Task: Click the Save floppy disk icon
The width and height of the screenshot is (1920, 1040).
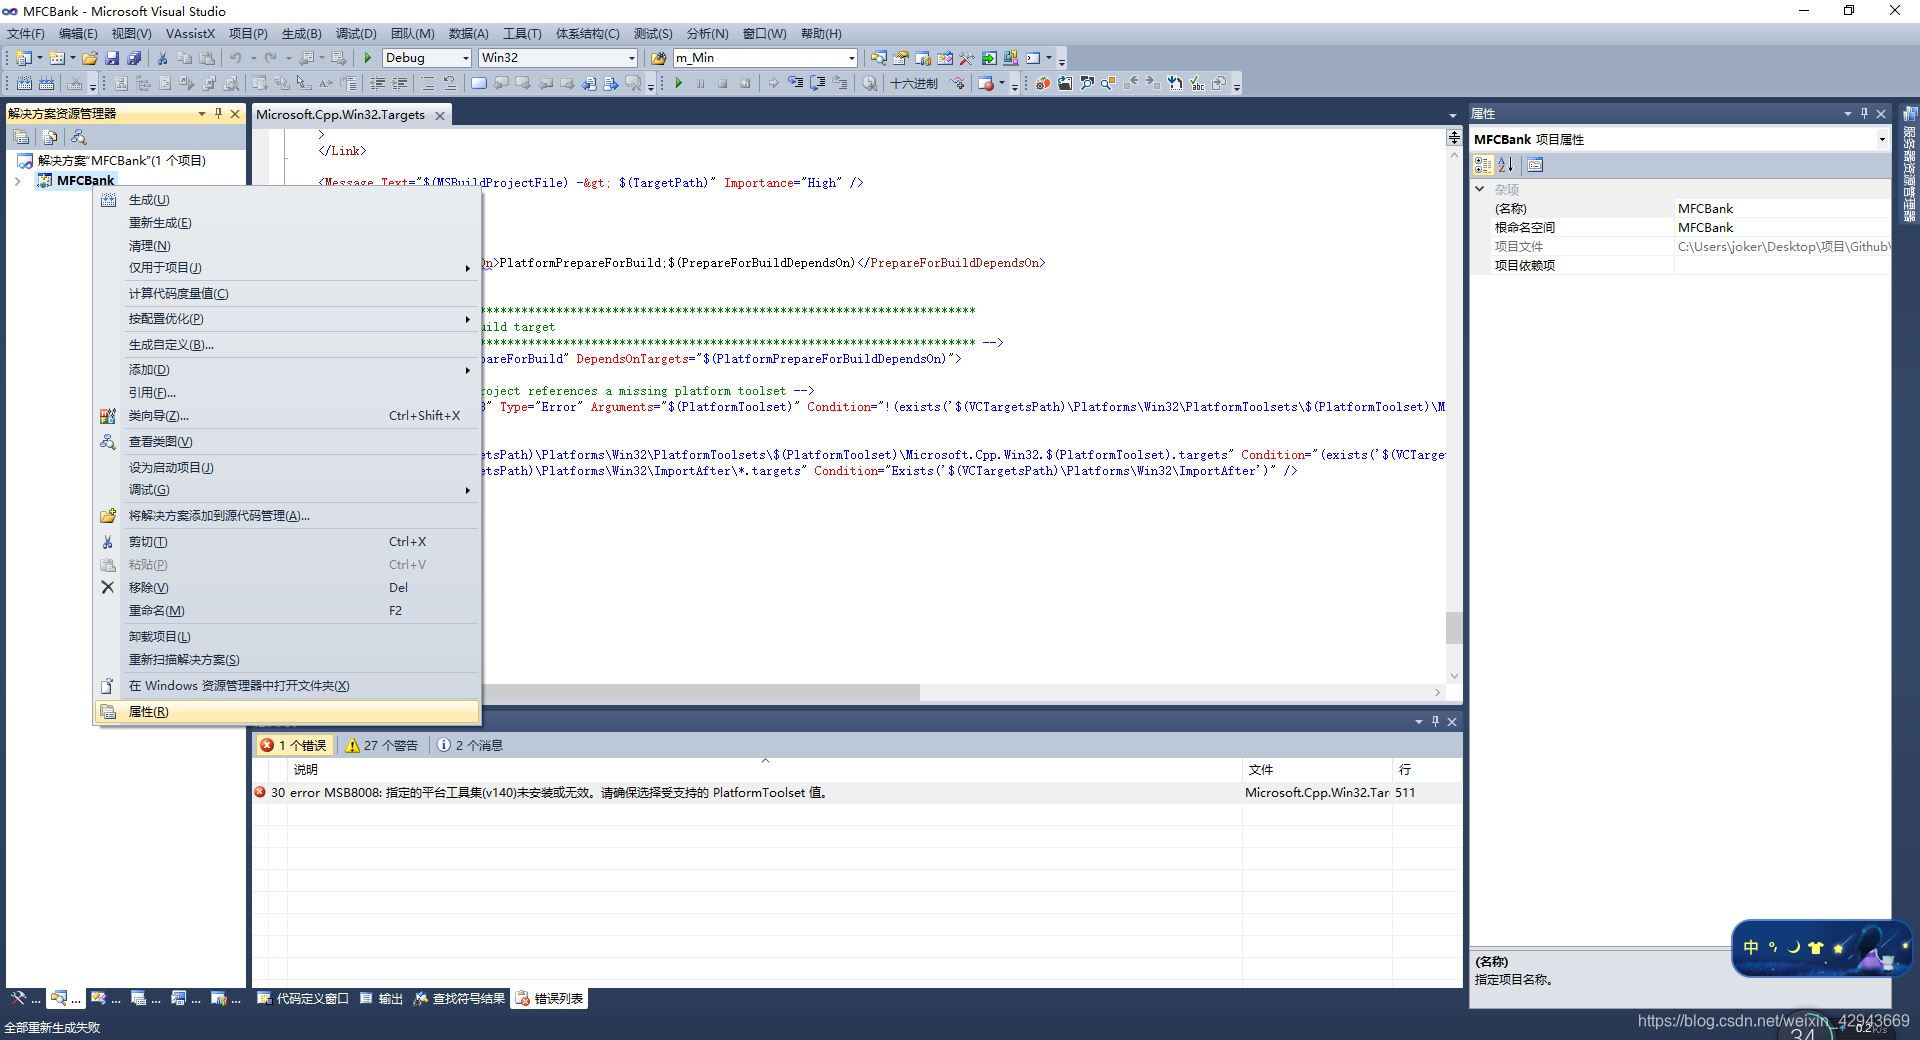Action: [112, 58]
